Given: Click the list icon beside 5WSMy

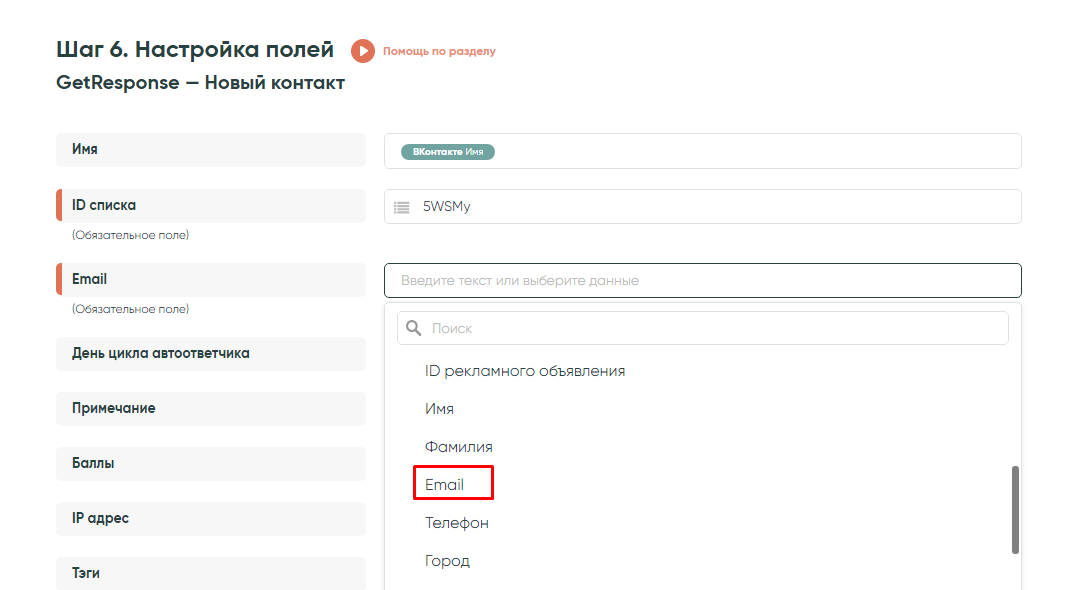Looking at the screenshot, I should [x=402, y=207].
